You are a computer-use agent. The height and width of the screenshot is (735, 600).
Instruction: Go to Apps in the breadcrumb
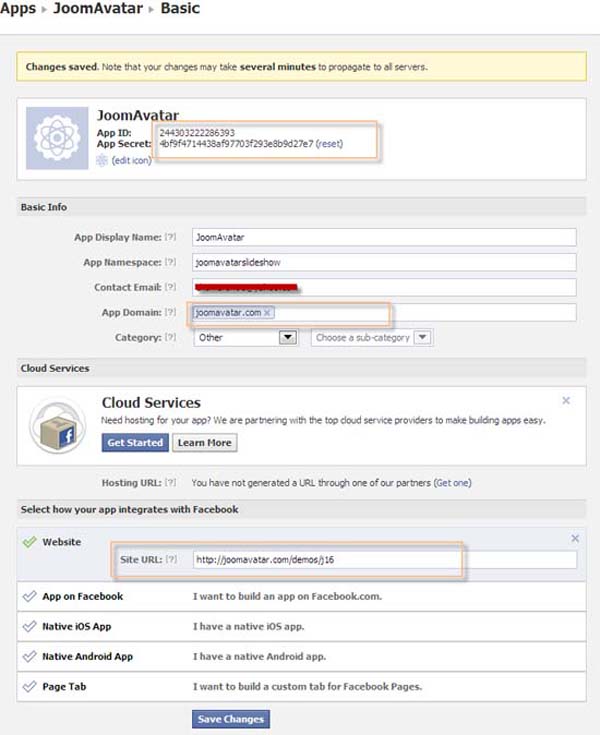point(18,8)
